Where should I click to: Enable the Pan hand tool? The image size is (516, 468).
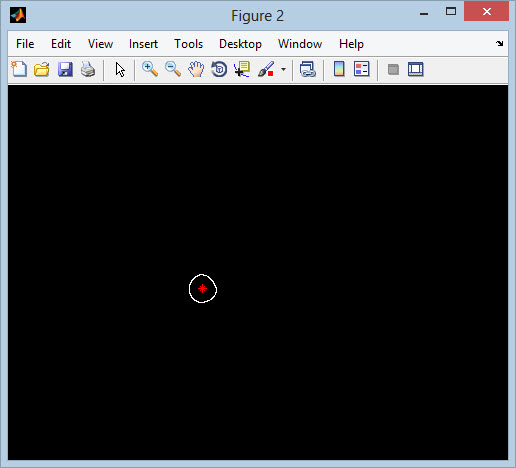(196, 69)
